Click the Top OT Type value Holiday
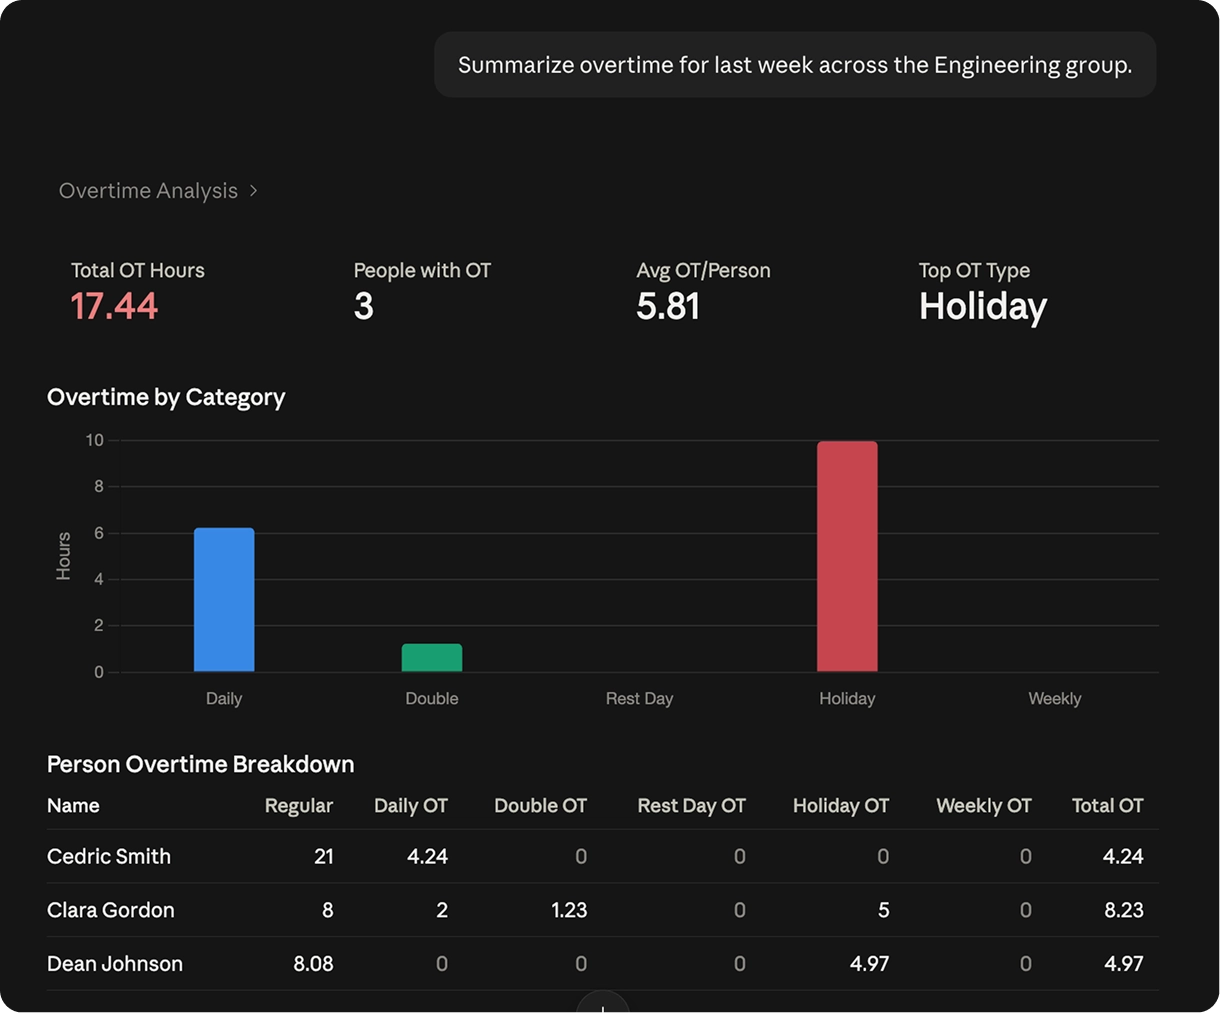1220x1013 pixels. click(x=983, y=307)
